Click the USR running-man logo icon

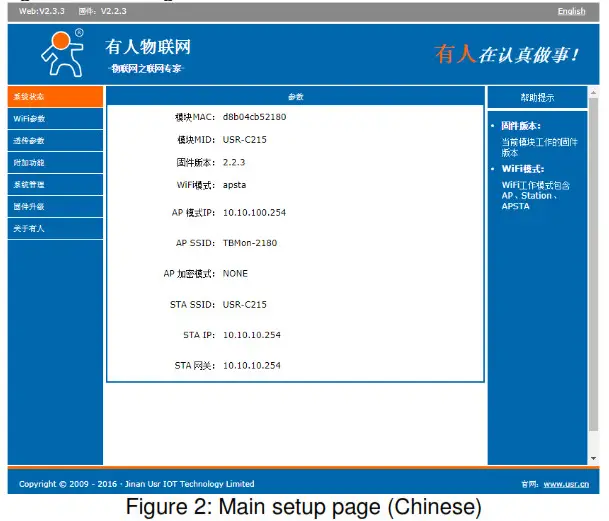click(x=63, y=53)
